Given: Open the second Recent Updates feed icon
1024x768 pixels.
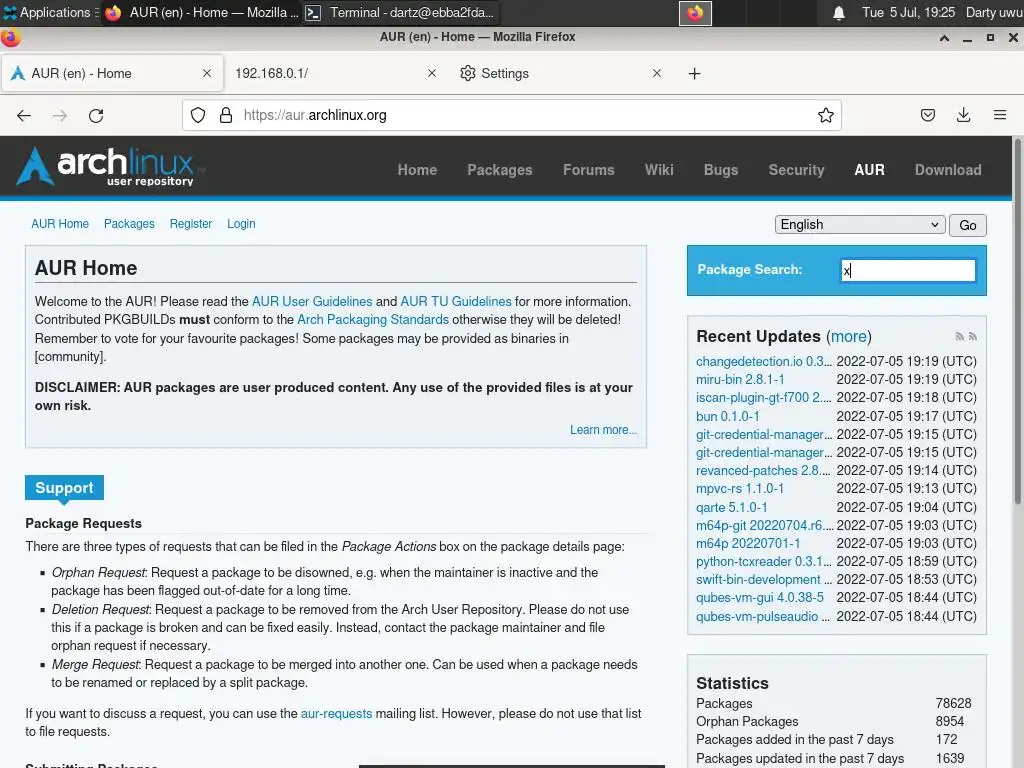Looking at the screenshot, I should click(972, 336).
